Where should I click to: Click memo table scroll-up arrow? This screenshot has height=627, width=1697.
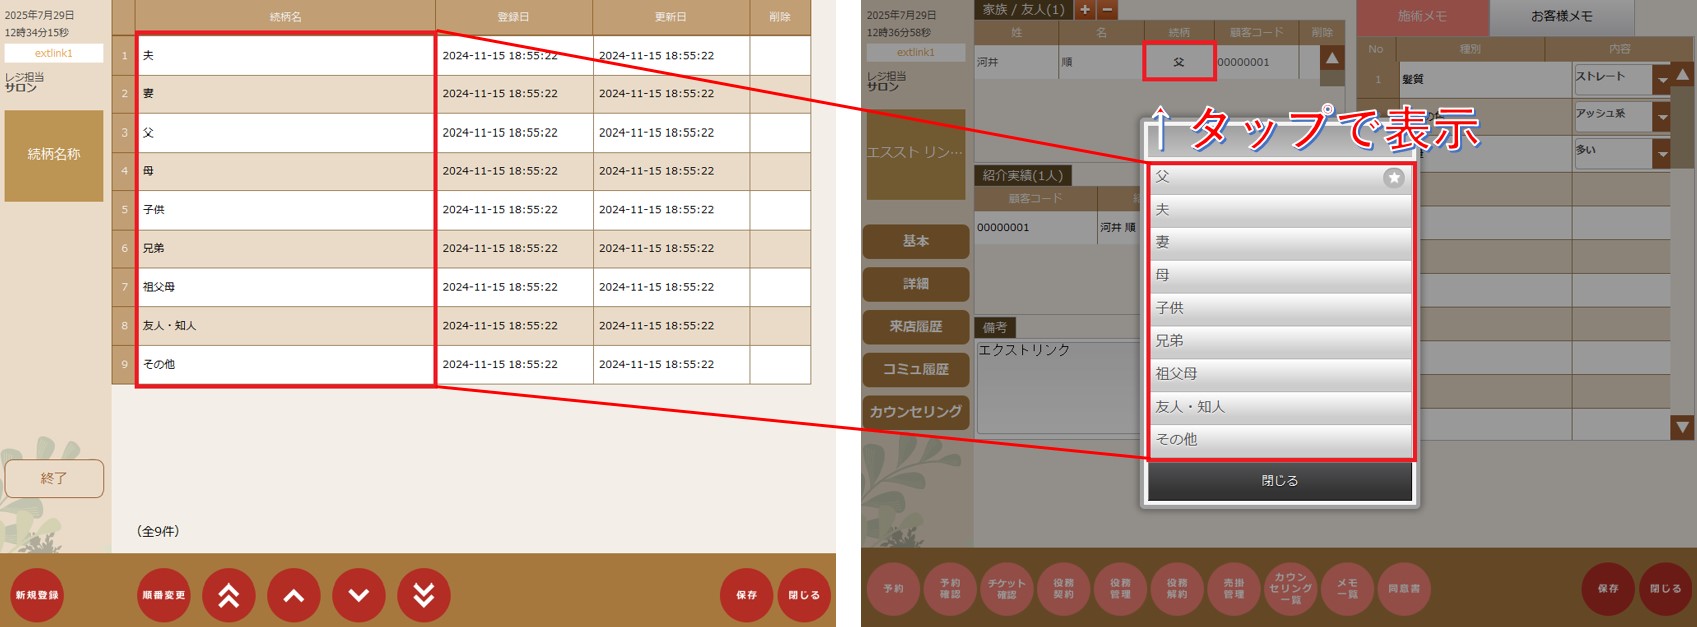coord(1683,75)
